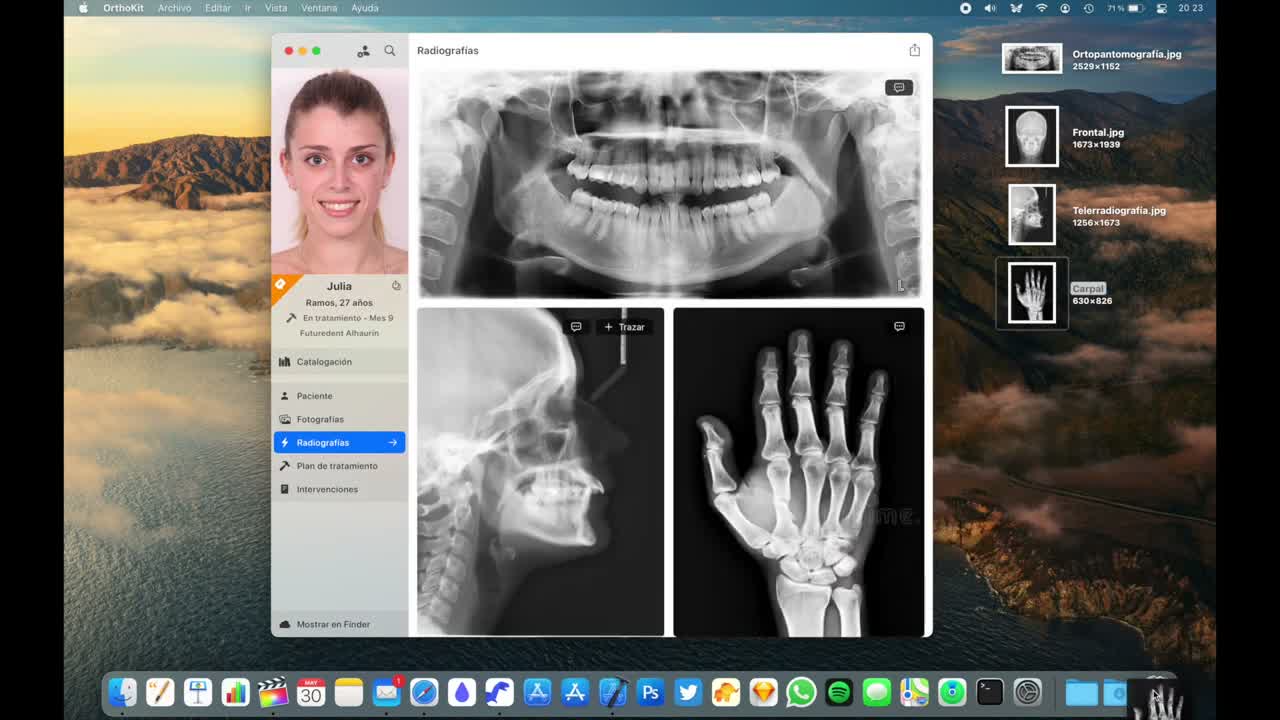Image resolution: width=1280 pixels, height=720 pixels.
Task: Open comment bubble on the lateral skull X-ray
Action: click(x=576, y=327)
